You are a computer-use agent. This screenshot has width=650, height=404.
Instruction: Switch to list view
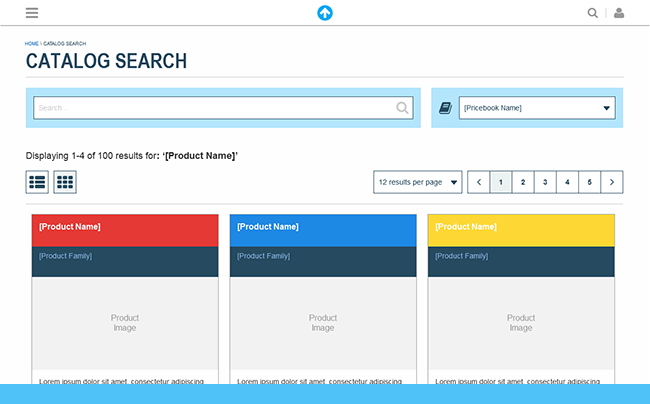[x=37, y=182]
